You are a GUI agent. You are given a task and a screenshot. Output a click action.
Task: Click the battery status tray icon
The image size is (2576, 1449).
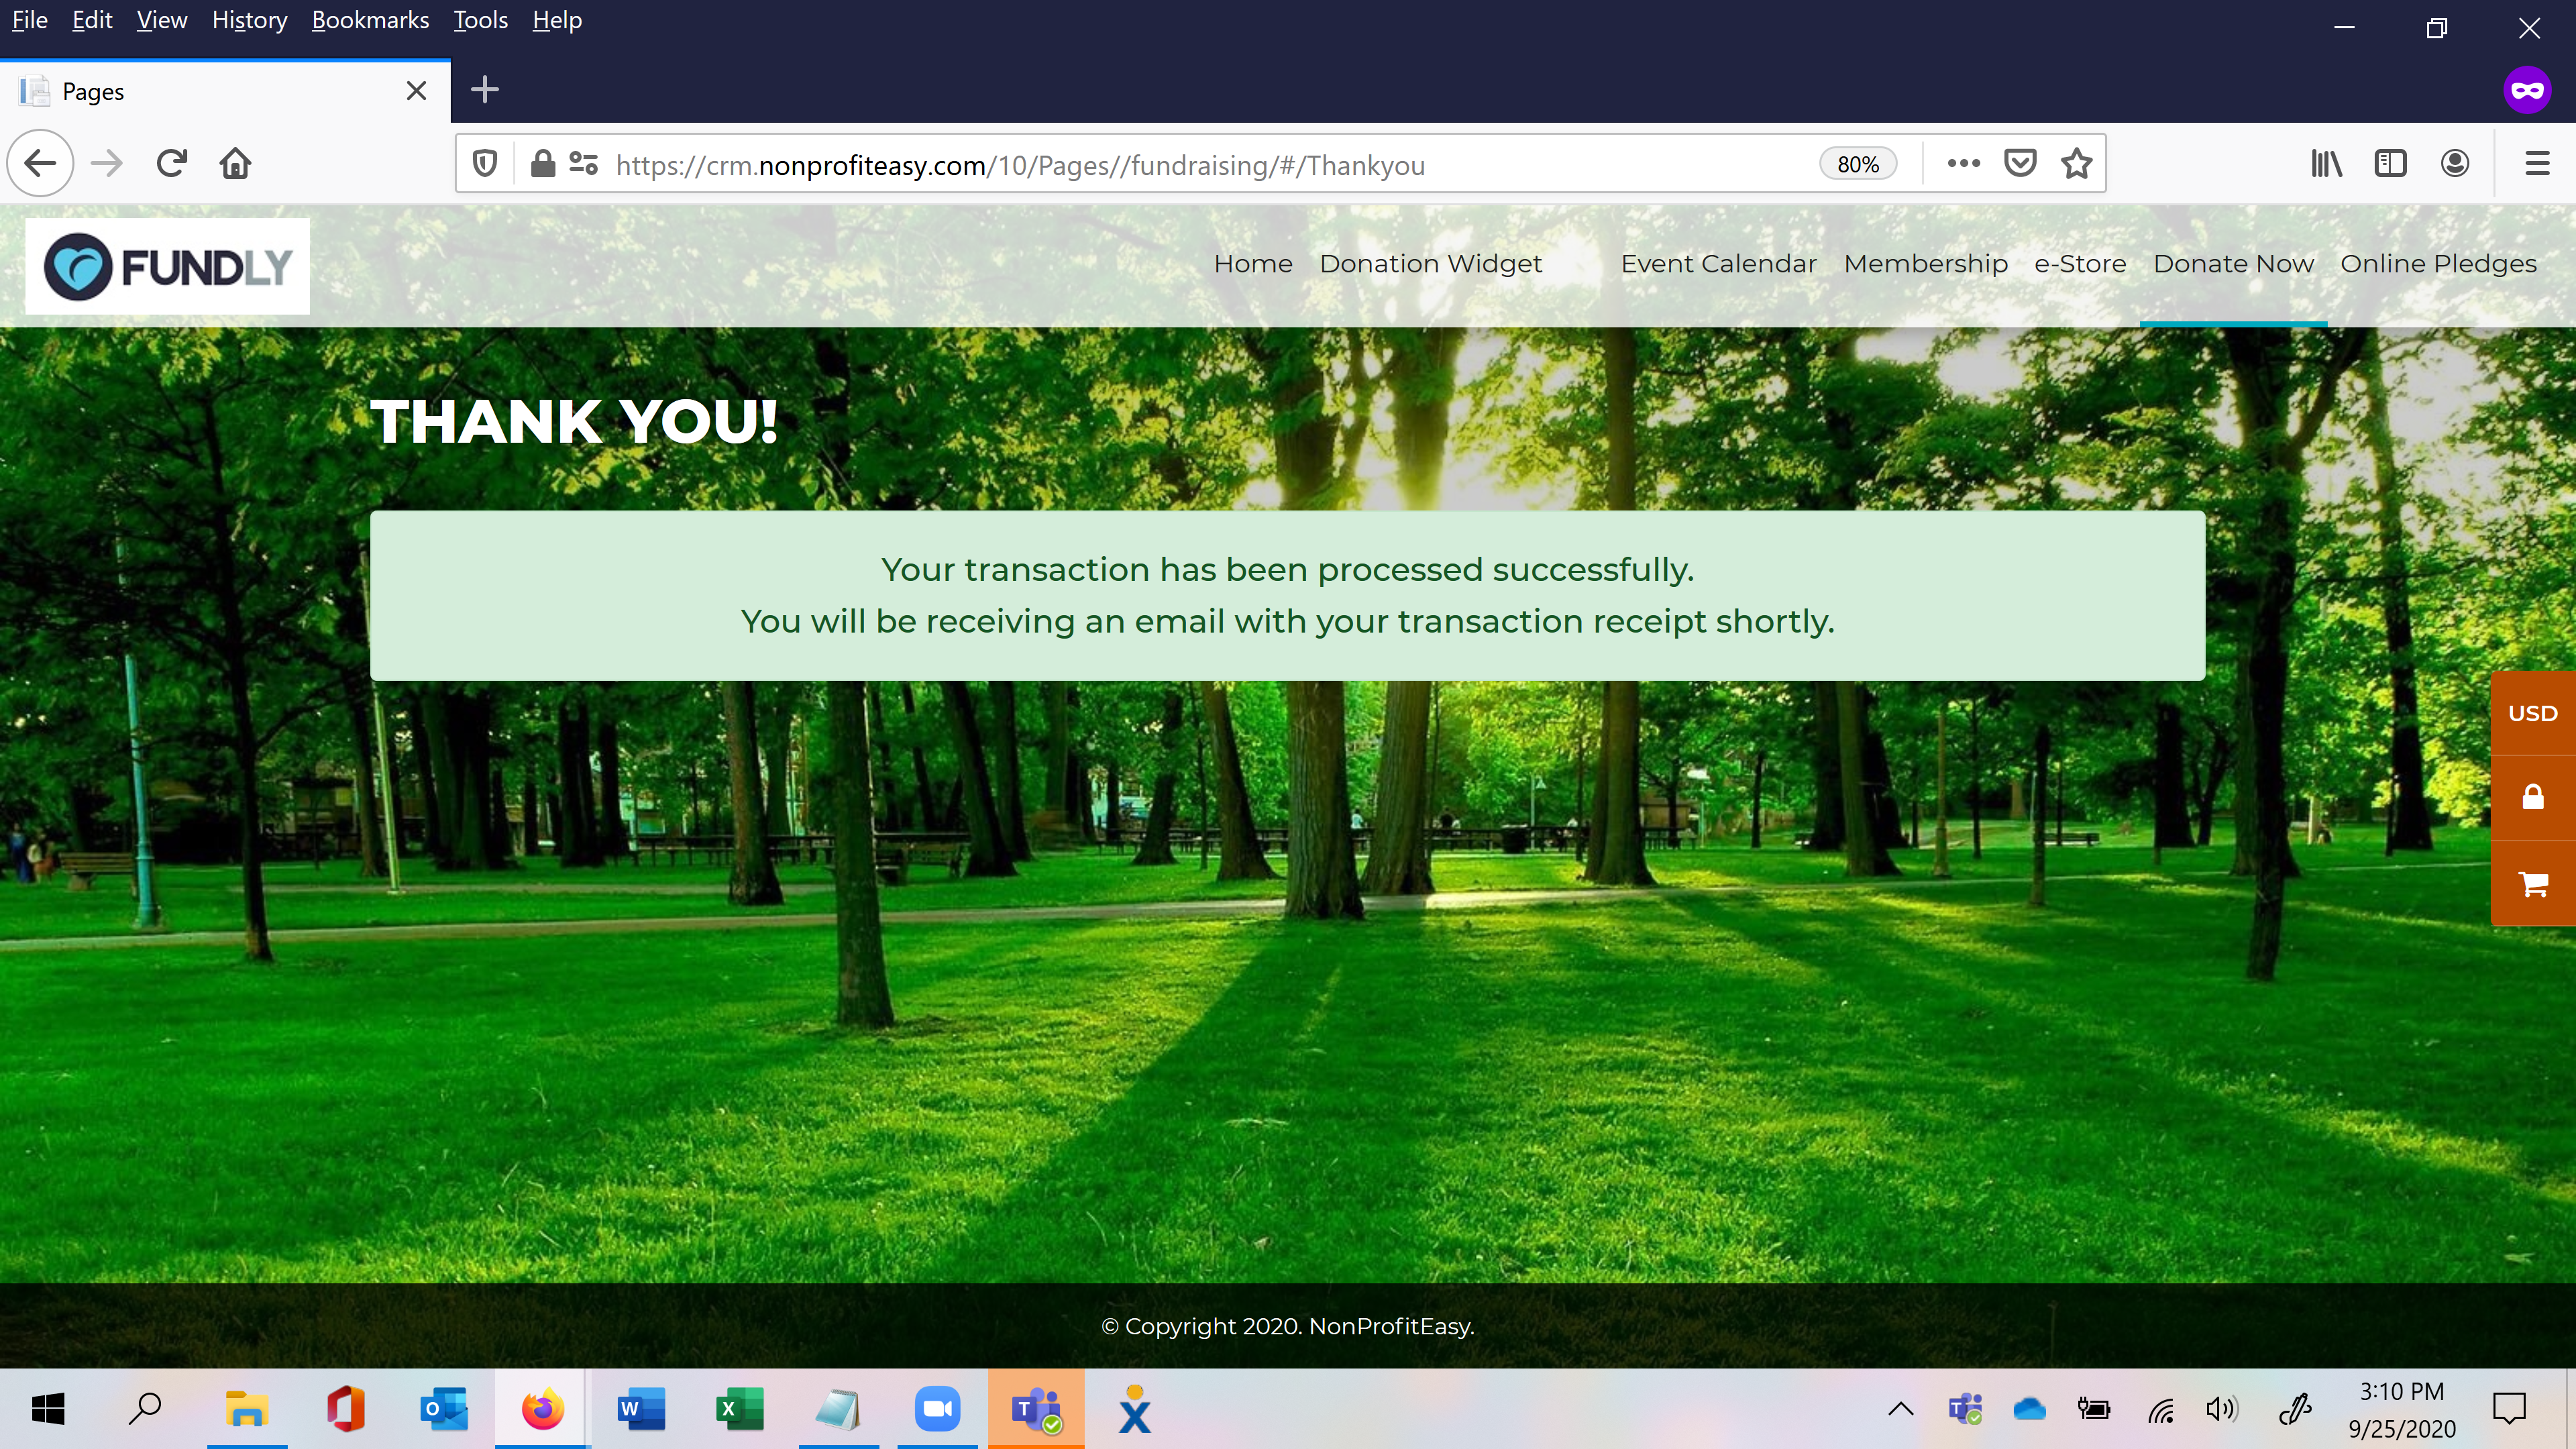click(x=2093, y=1409)
